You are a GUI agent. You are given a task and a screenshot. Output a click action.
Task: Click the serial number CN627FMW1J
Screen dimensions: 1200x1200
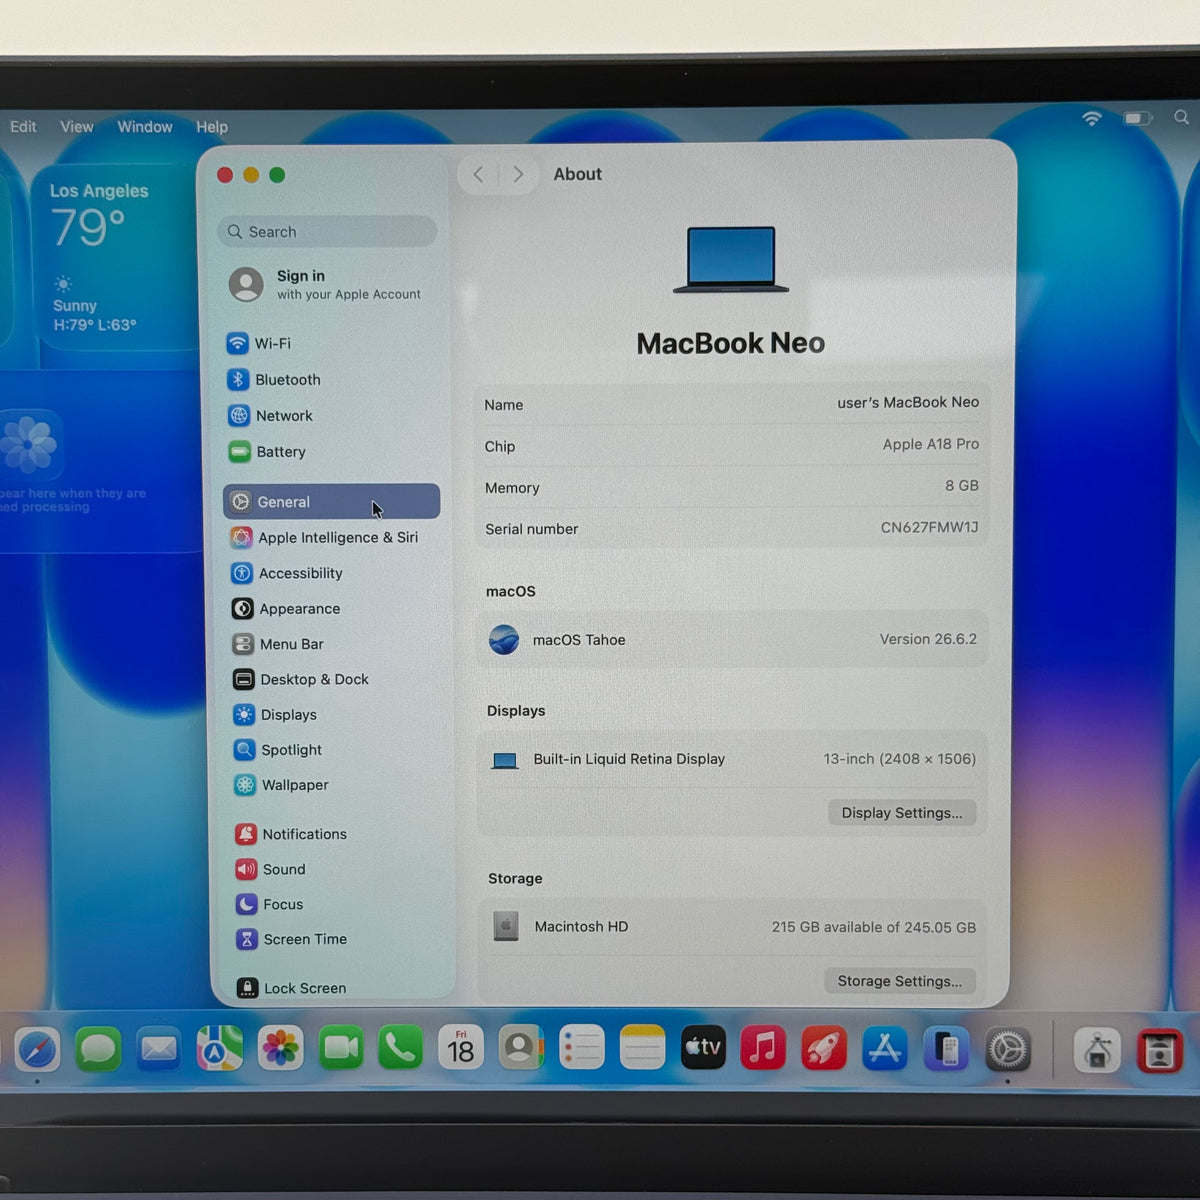tap(929, 528)
